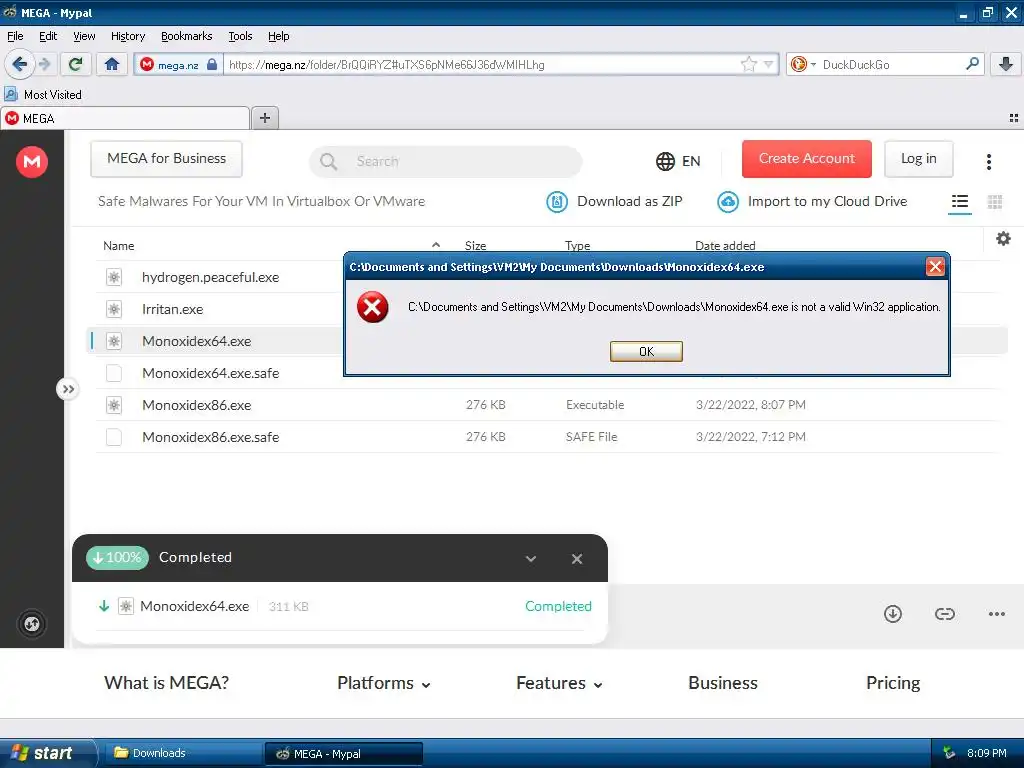Click the browser Forward arrow button
The image size is (1024, 768).
[x=44, y=64]
